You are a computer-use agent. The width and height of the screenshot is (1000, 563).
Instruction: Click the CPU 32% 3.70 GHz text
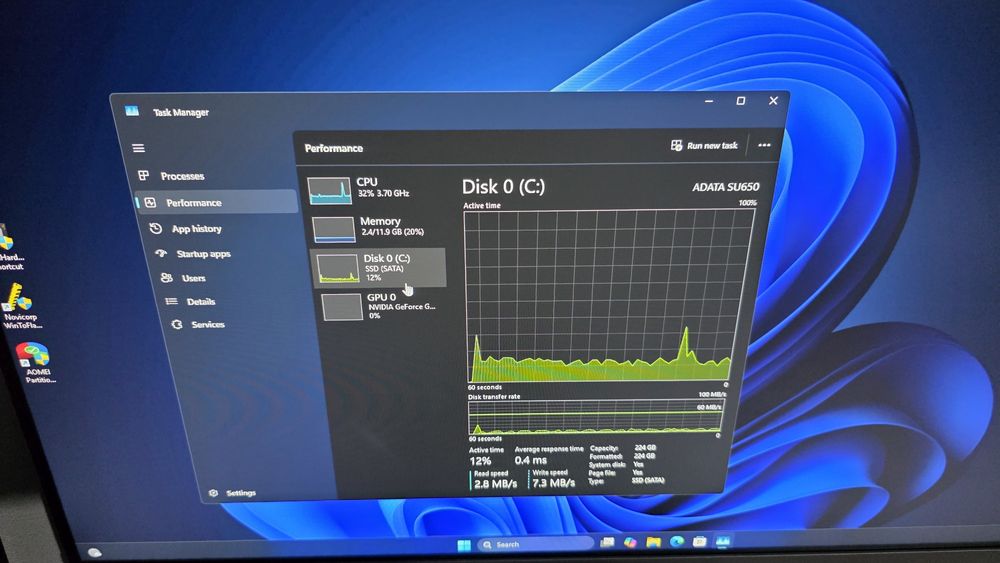tap(383, 193)
